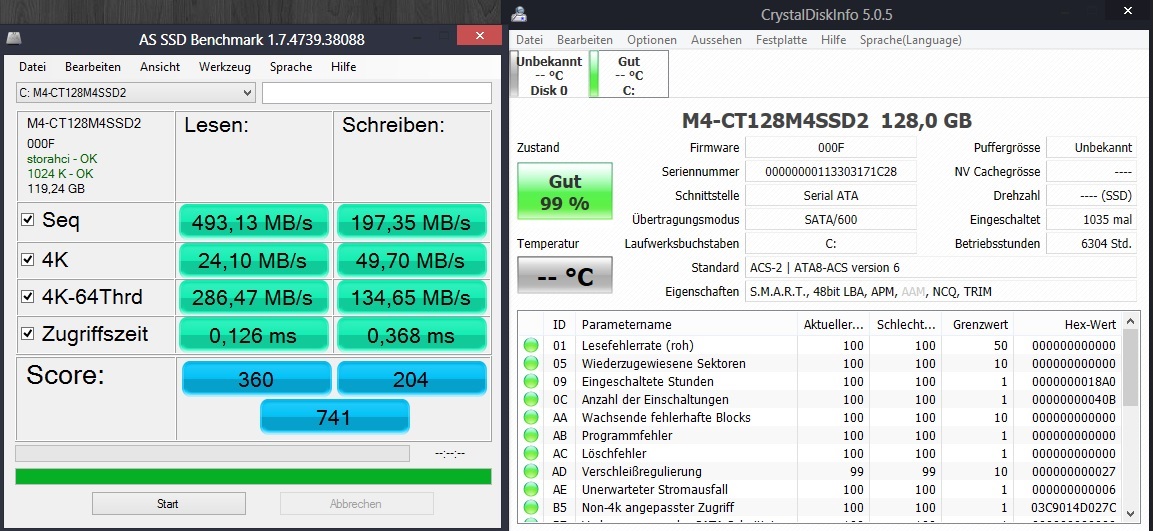Open Datei menu in CrystalDiskInfo
Viewport: 1154px width, 531px height.
click(x=529, y=40)
